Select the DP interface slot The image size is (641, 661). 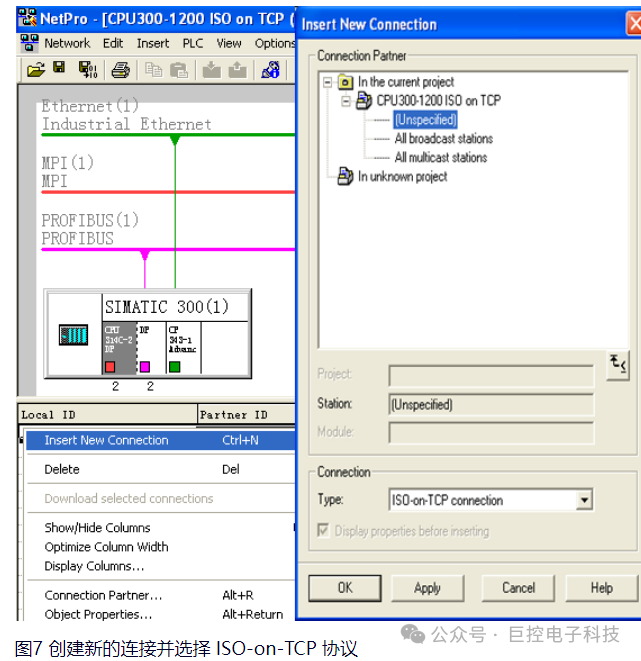coord(151,348)
